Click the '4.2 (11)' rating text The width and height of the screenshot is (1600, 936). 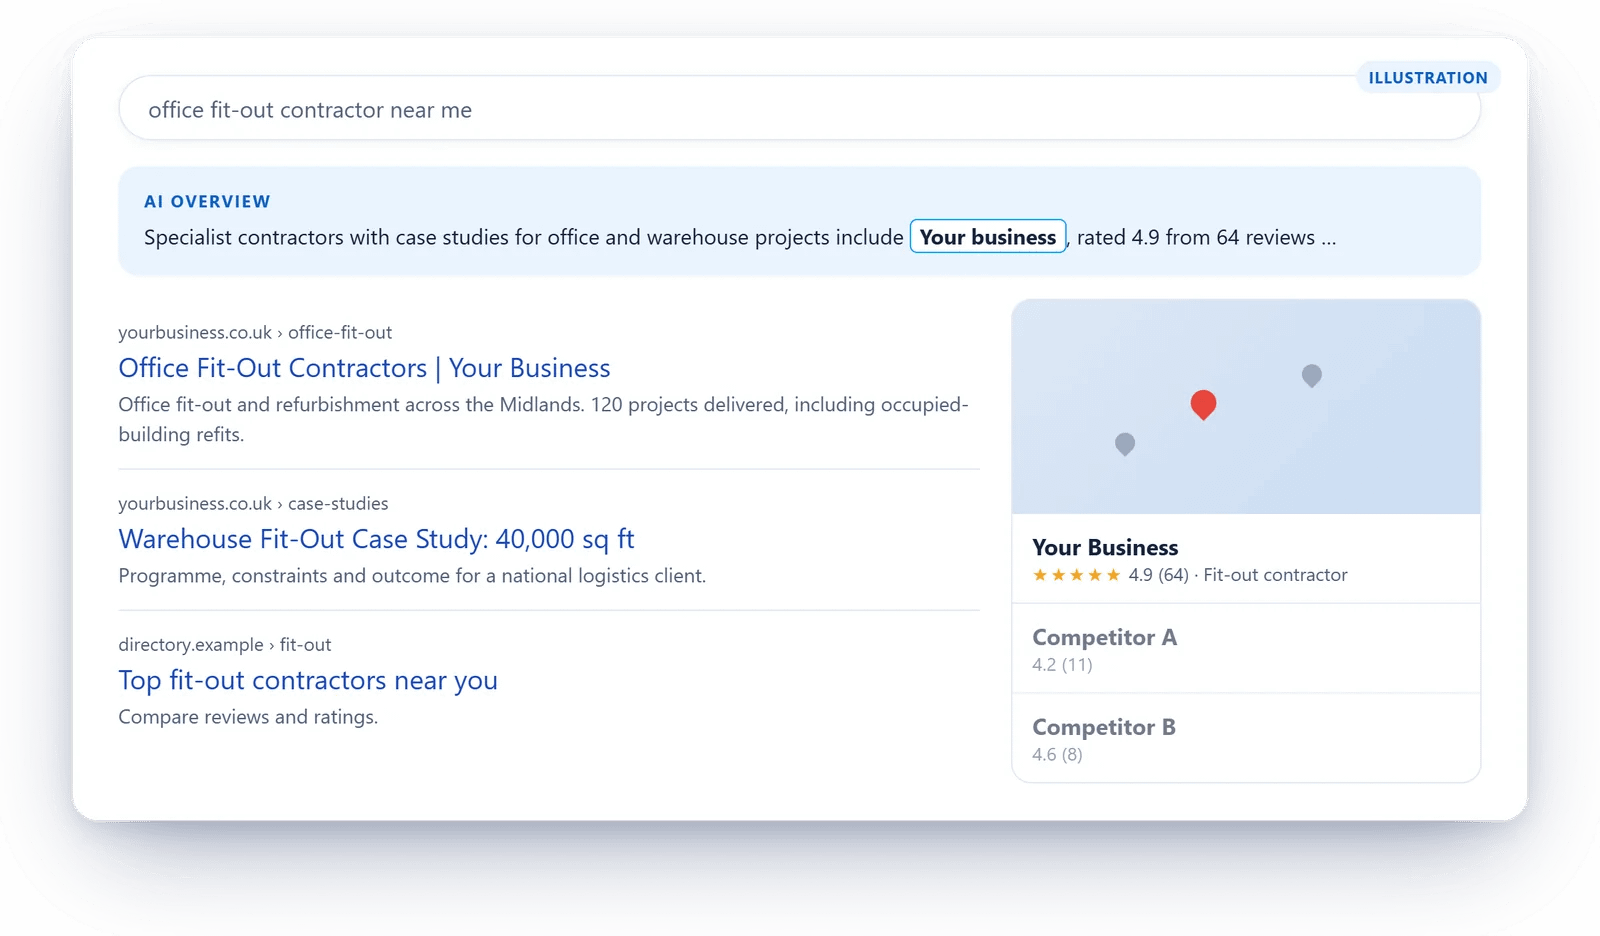[1062, 665]
